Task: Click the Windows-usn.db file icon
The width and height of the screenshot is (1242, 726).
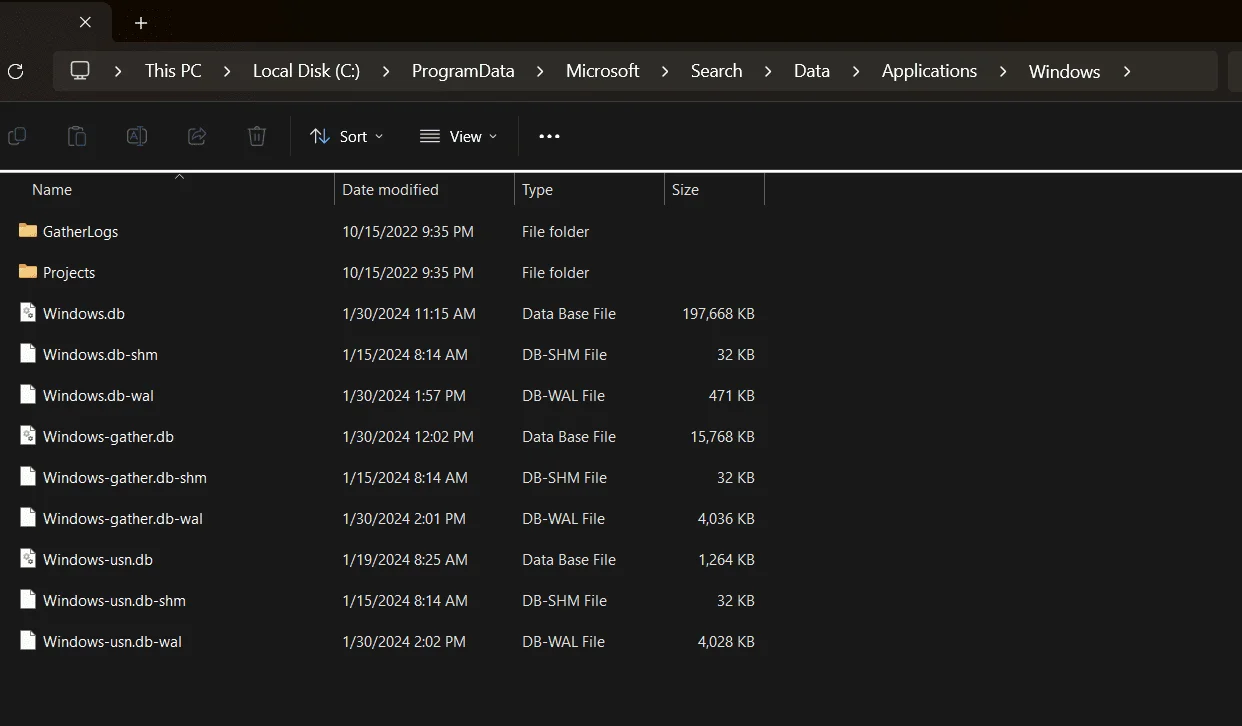Action: [28, 558]
